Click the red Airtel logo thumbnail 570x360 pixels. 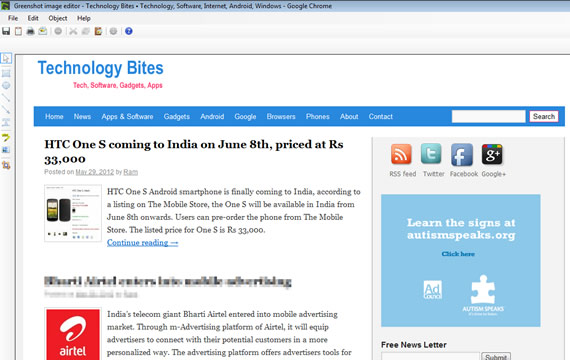point(73,334)
